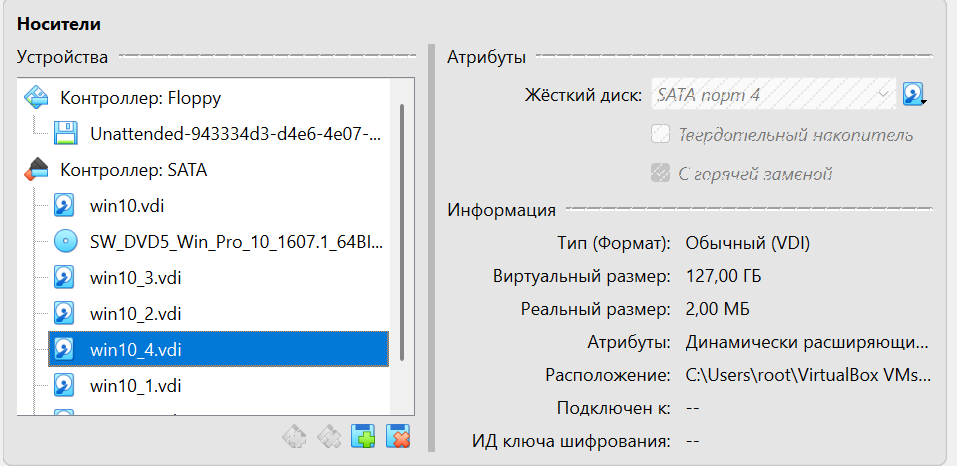Click the Расположение label
This screenshot has height=466, width=957.
tap(609, 375)
